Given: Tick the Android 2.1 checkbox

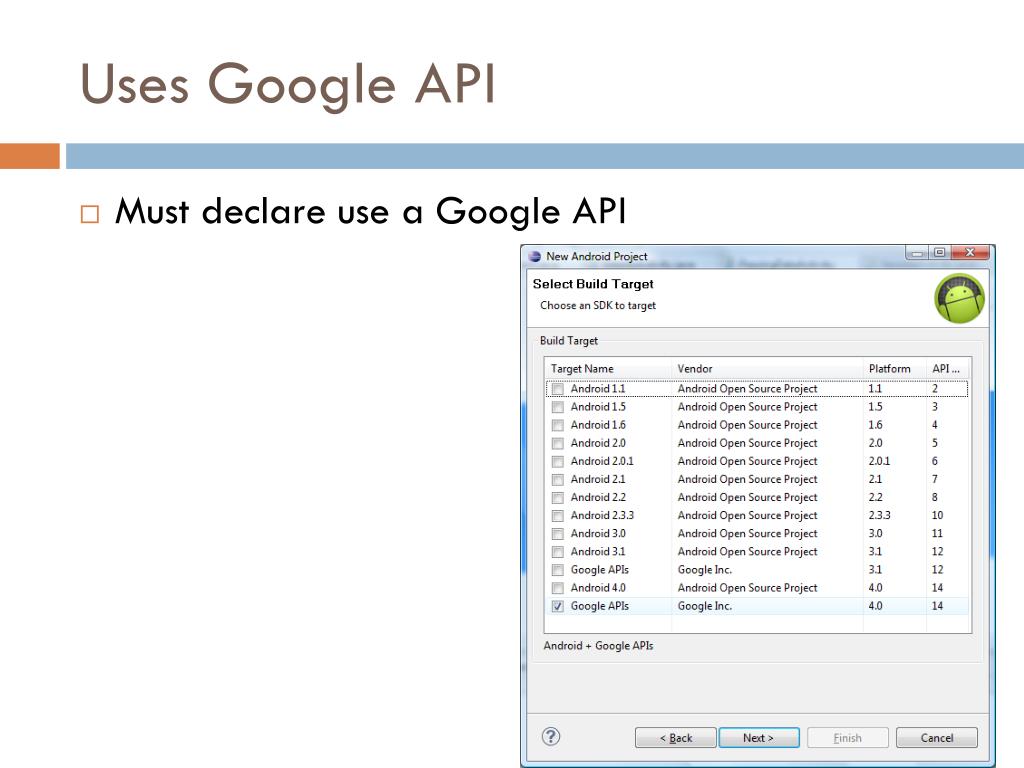Looking at the screenshot, I should coord(558,479).
